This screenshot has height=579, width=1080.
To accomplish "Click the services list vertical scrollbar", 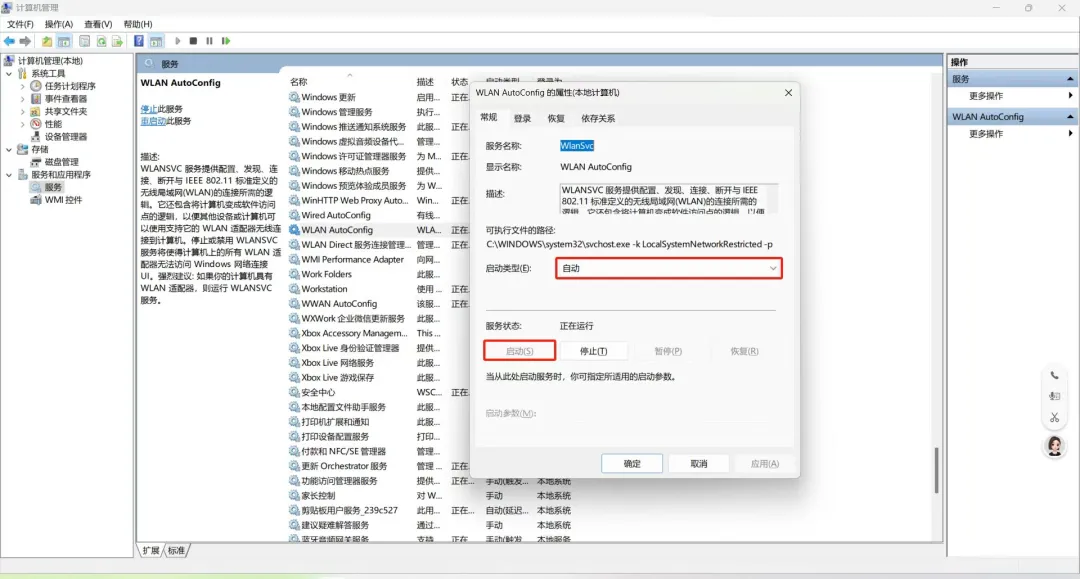I will tap(937, 470).
